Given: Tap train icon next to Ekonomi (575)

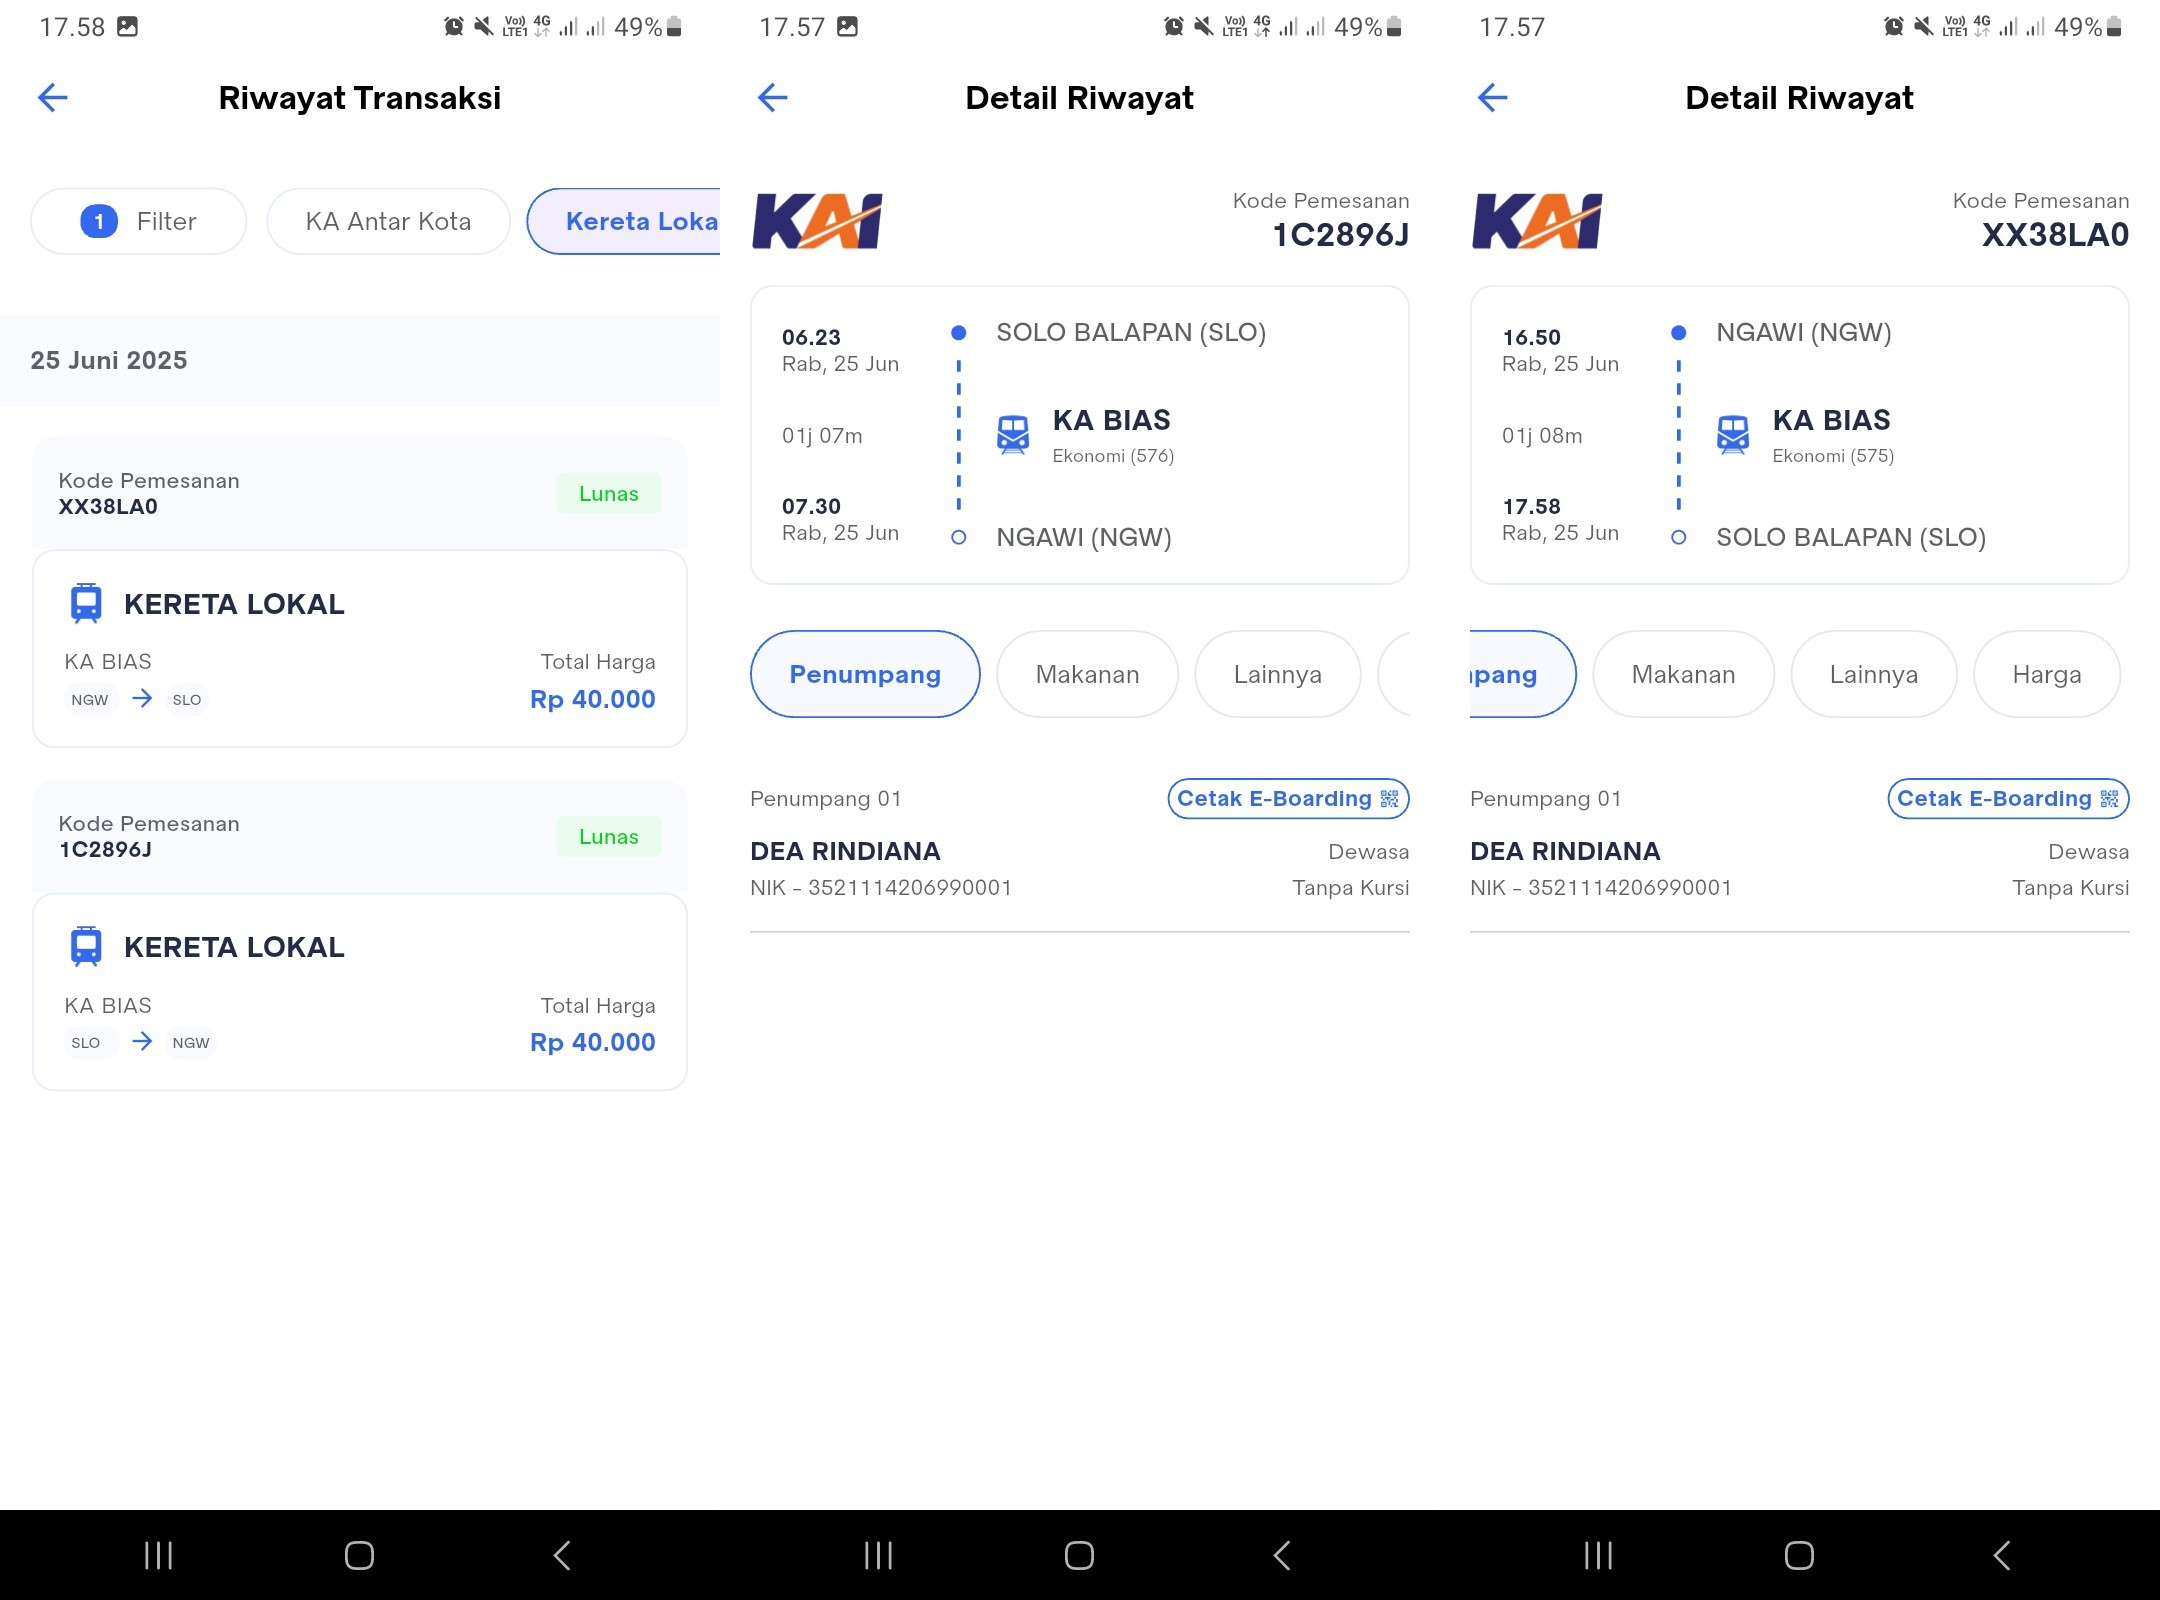Looking at the screenshot, I should pyautogui.click(x=1733, y=435).
